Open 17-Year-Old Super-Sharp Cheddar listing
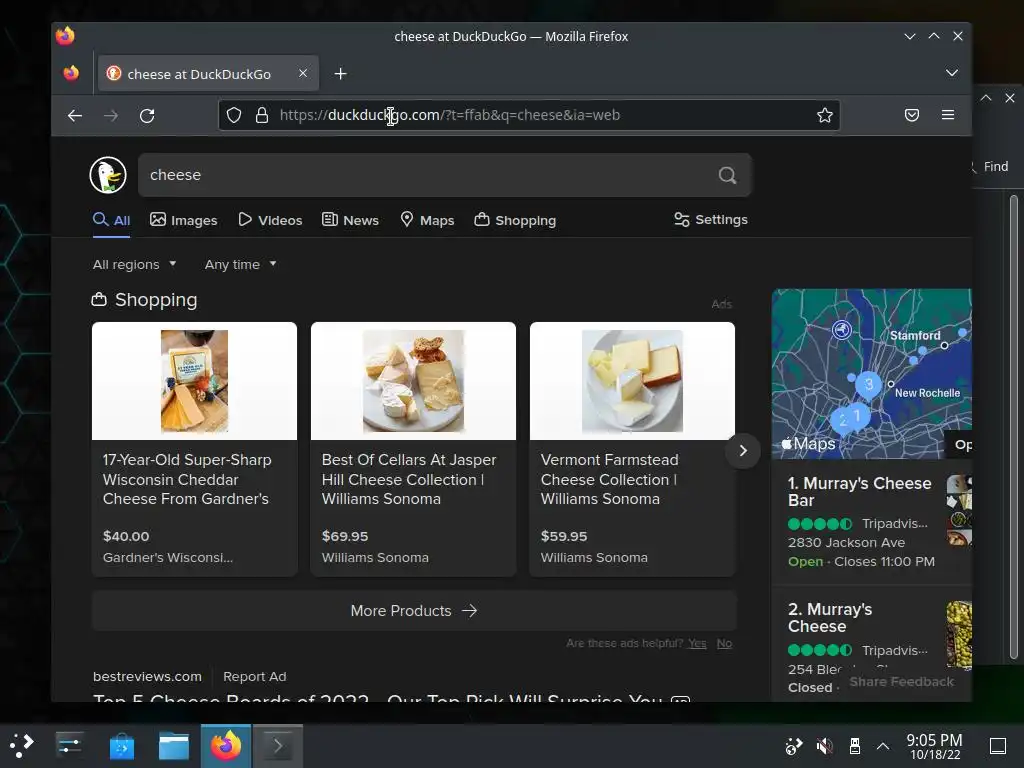 point(187,479)
